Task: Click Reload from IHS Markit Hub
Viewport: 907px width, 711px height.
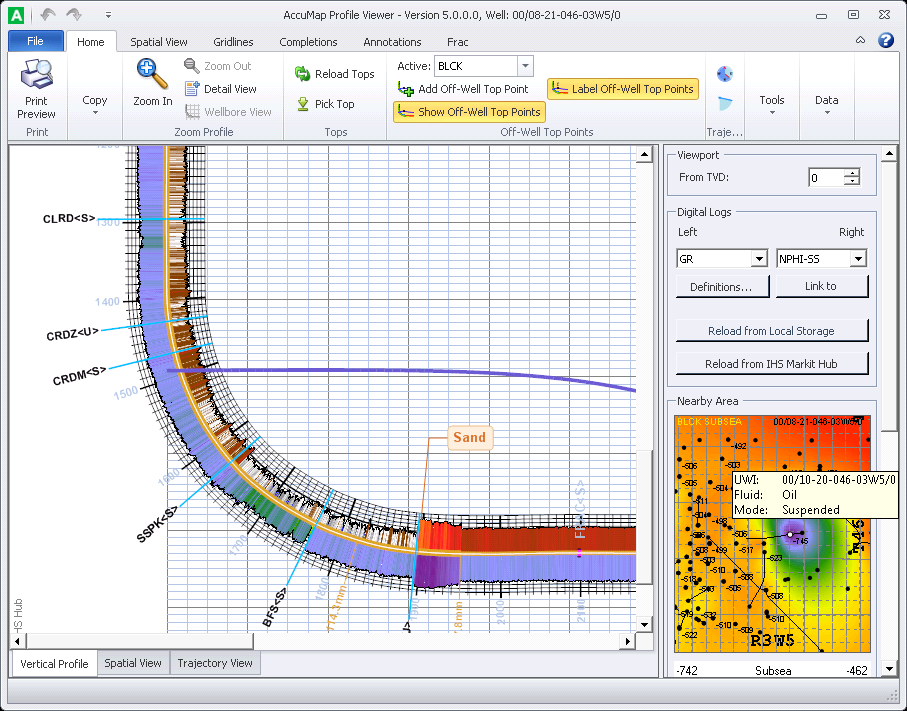Action: [771, 363]
